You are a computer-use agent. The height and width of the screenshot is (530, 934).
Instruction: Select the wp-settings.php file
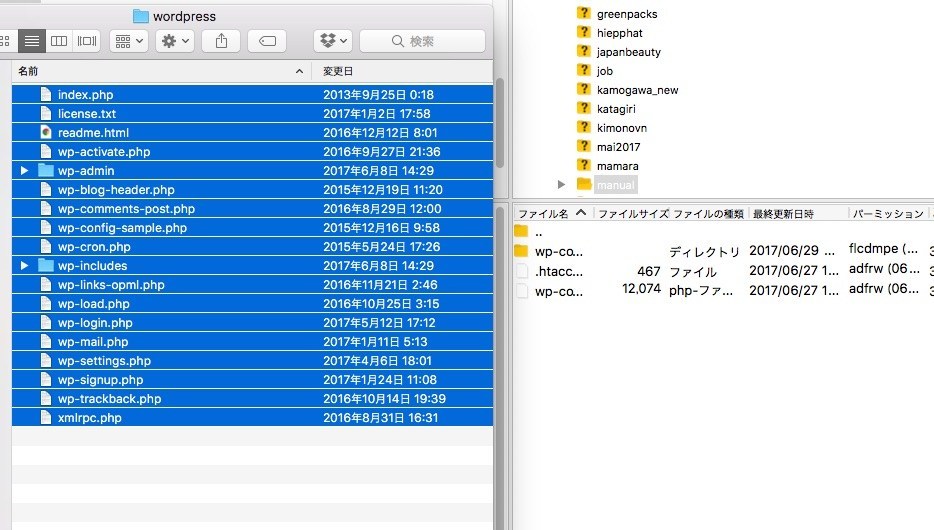click(253, 361)
